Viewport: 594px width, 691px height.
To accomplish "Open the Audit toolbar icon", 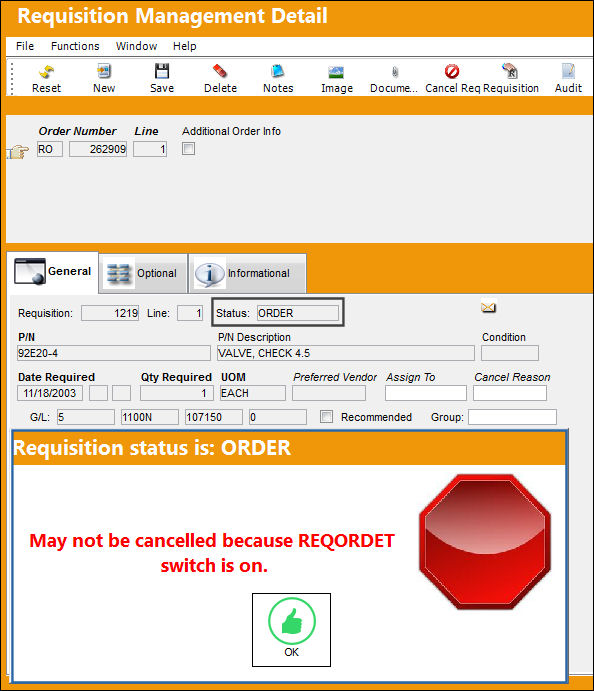I will pyautogui.click(x=568, y=71).
